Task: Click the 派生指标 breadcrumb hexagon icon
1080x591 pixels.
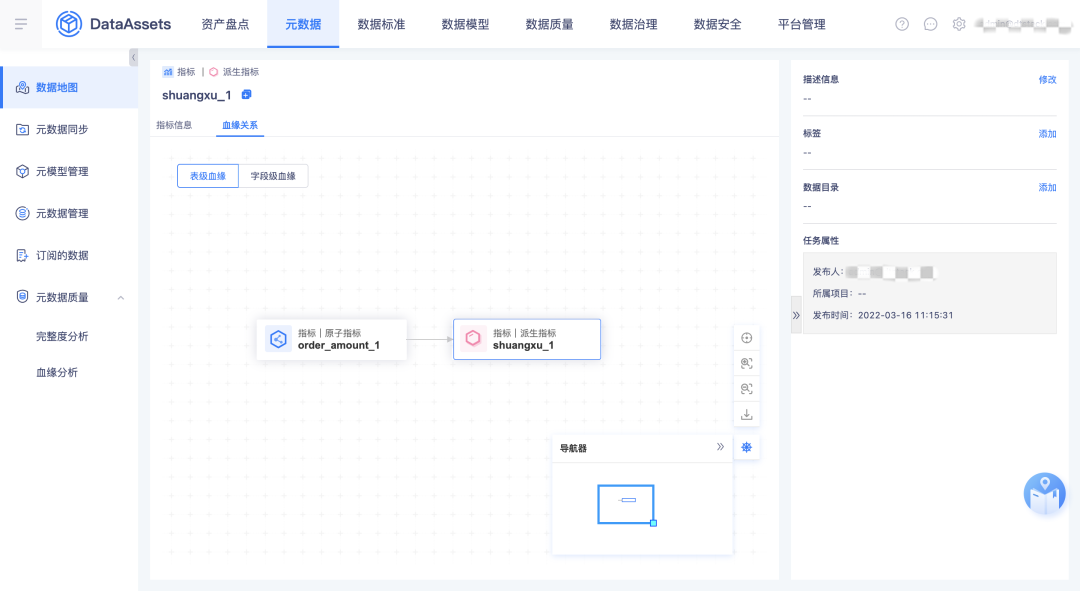Action: coord(214,72)
